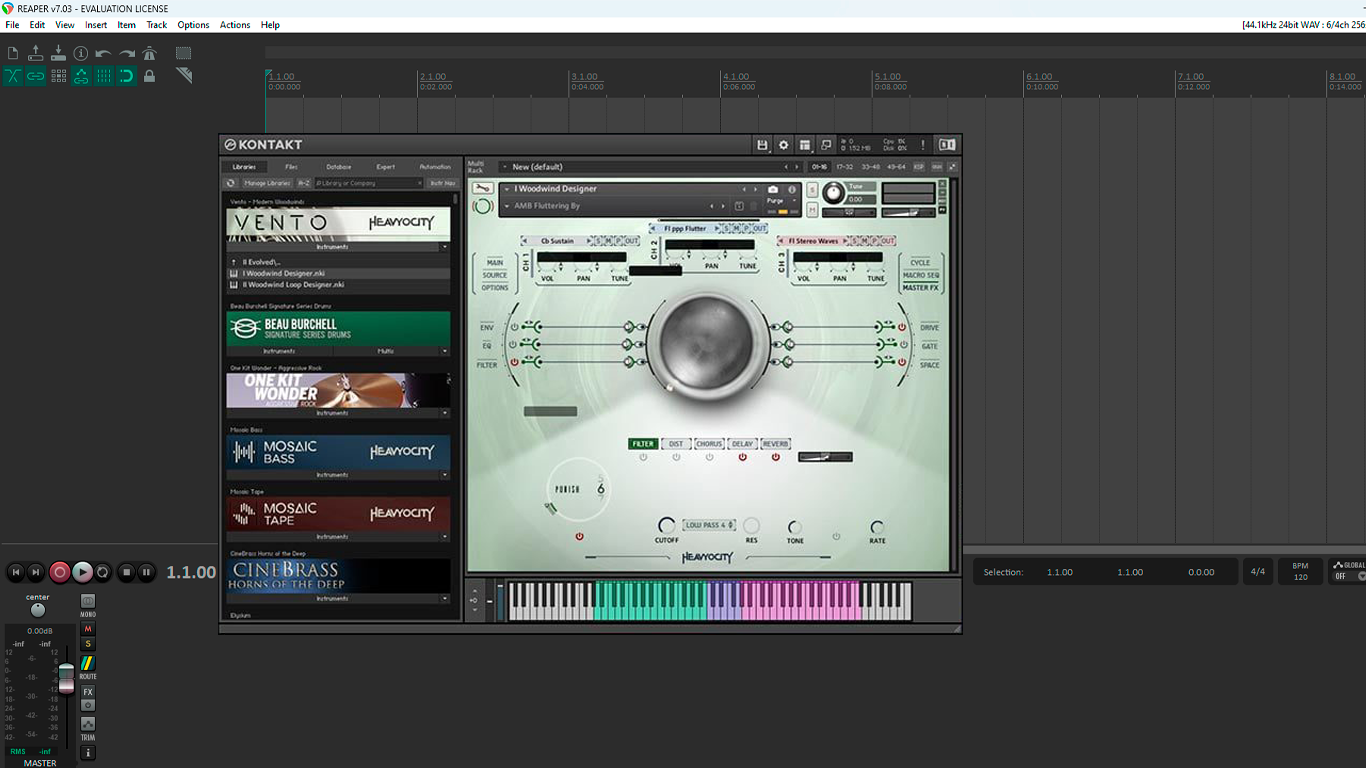Open the Insert menu
Screen dimensions: 1366x768
pos(96,25)
